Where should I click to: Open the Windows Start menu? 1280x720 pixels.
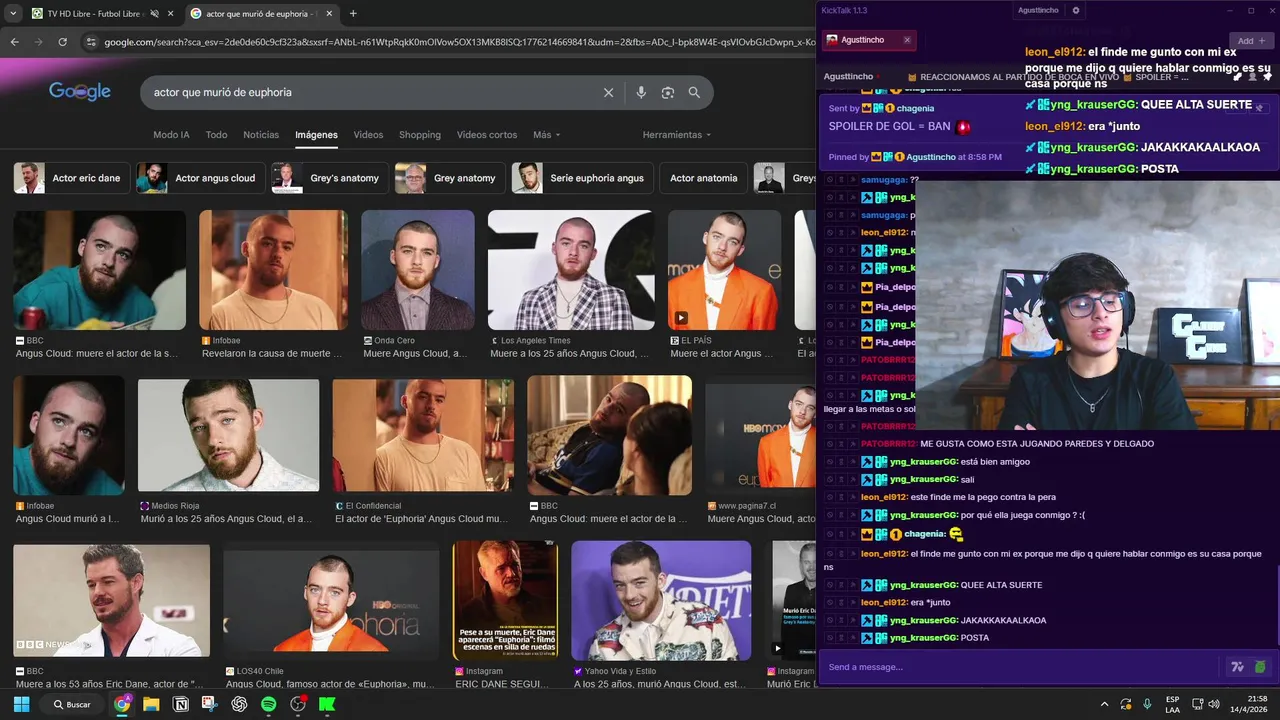click(21, 704)
